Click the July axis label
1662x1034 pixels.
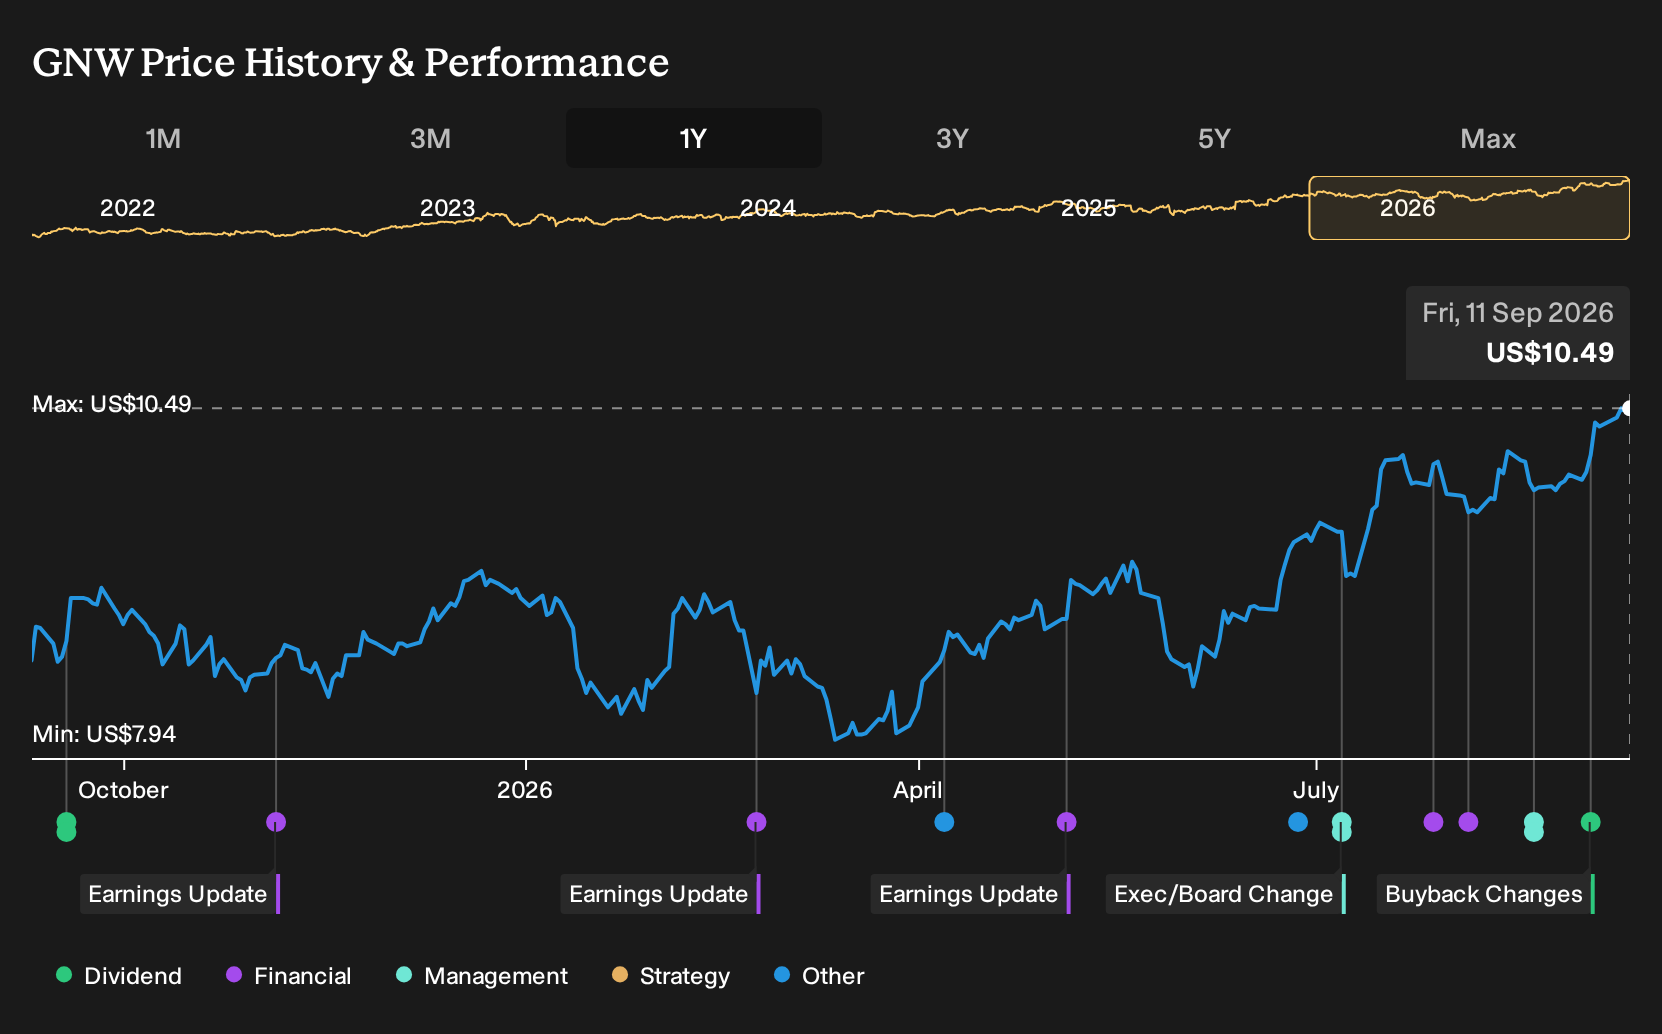tap(1315, 790)
